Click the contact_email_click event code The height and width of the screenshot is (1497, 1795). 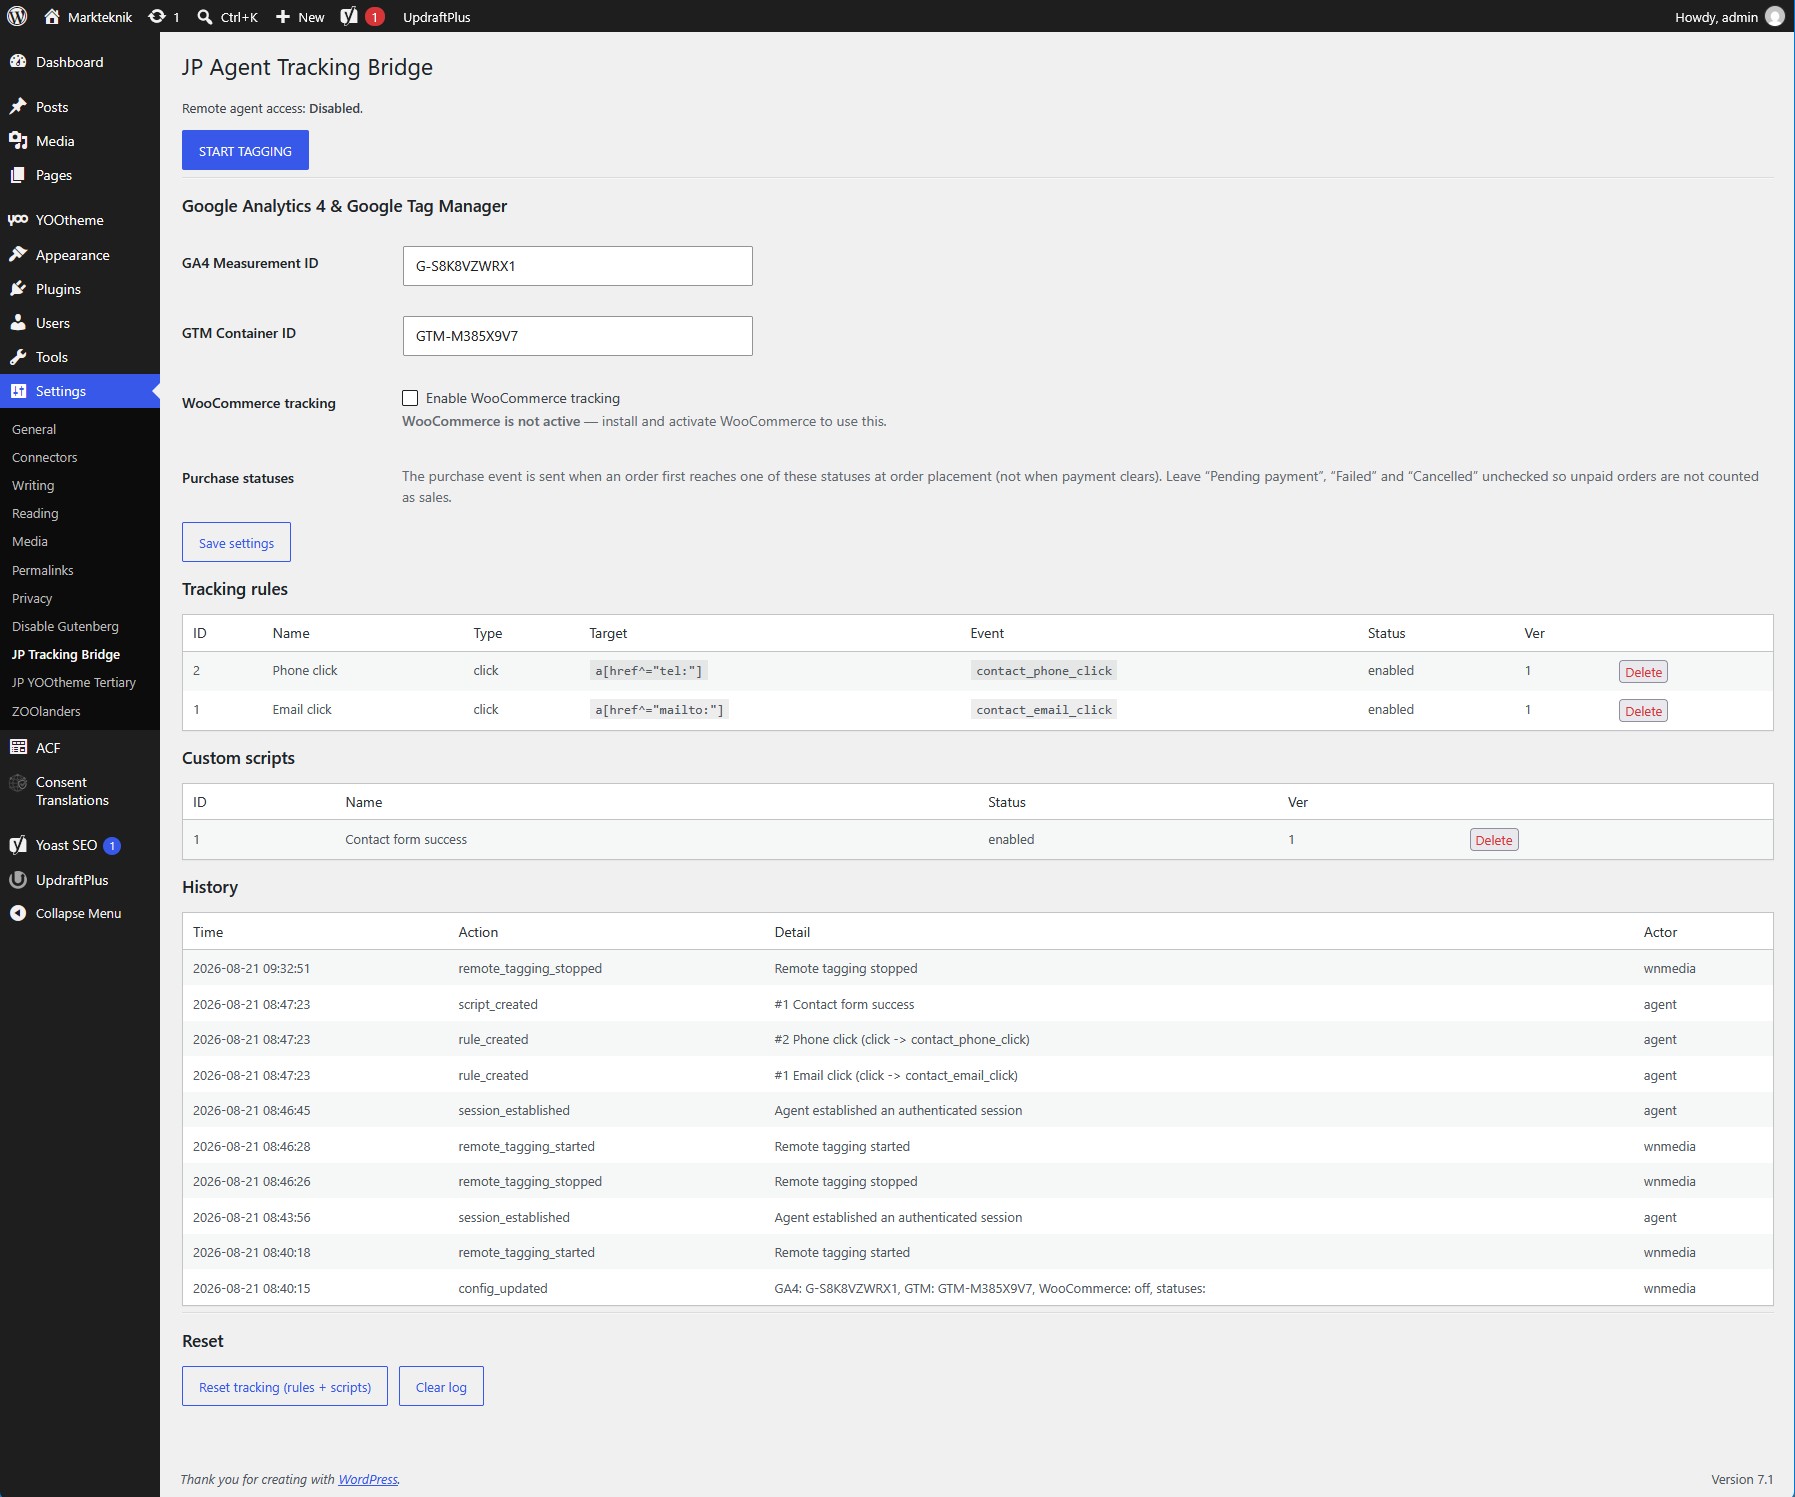coord(1044,710)
